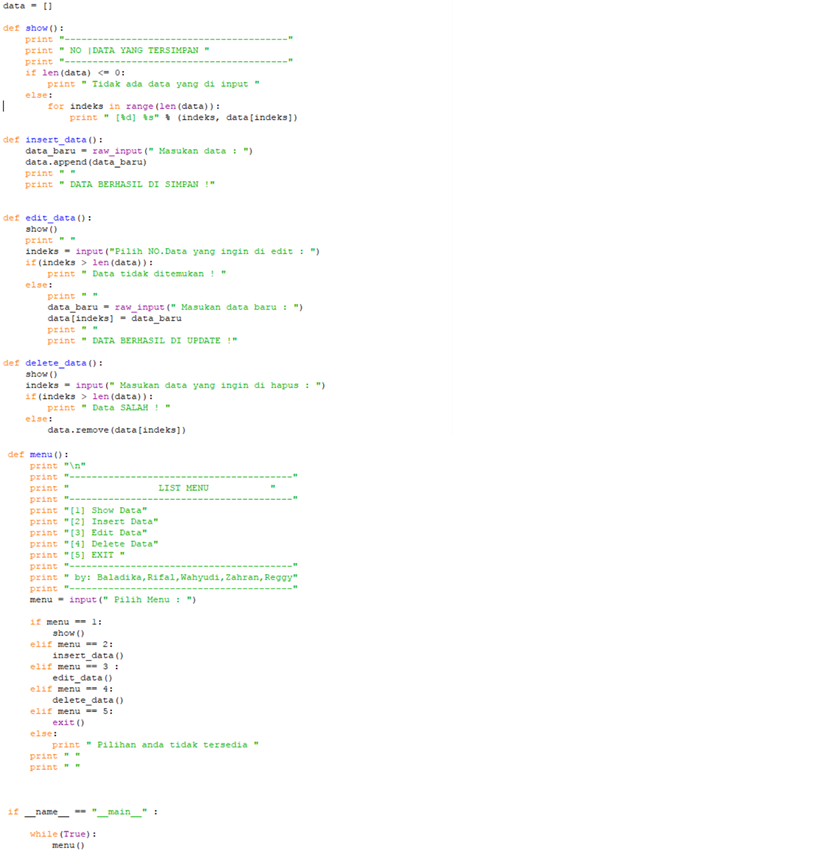
Task: Click 'Data tidak ditemukan !' print line
Action: (136, 274)
